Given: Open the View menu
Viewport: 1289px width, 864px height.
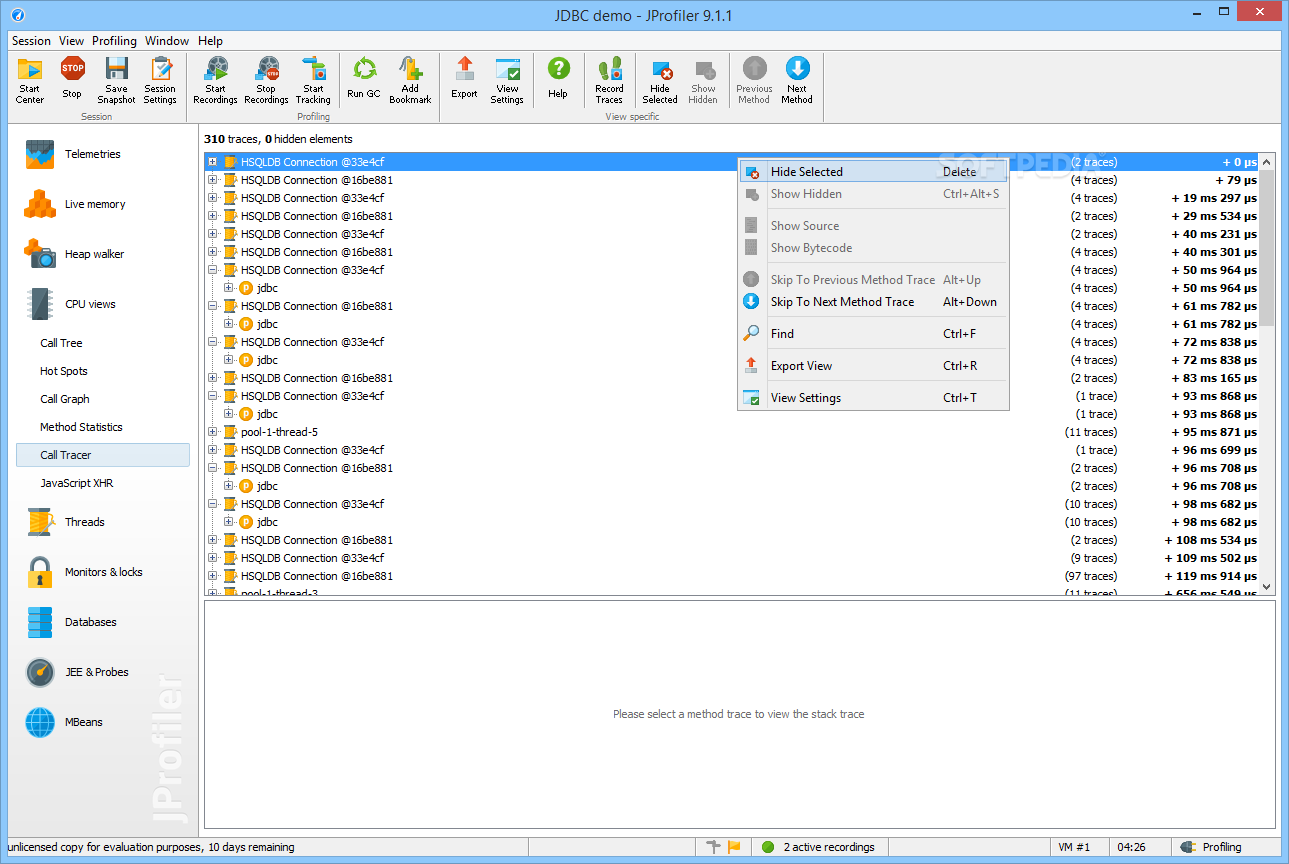Looking at the screenshot, I should pos(71,41).
